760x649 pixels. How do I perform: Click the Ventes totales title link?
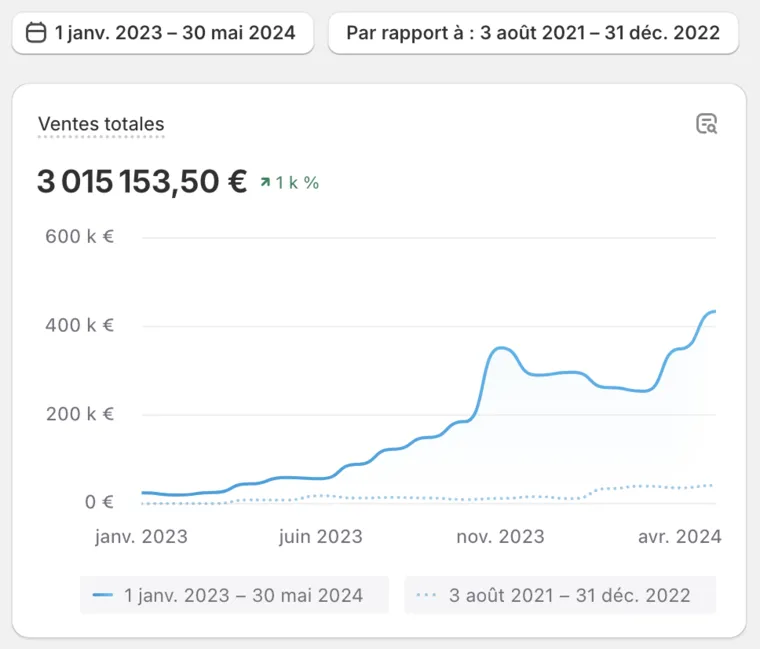101,124
